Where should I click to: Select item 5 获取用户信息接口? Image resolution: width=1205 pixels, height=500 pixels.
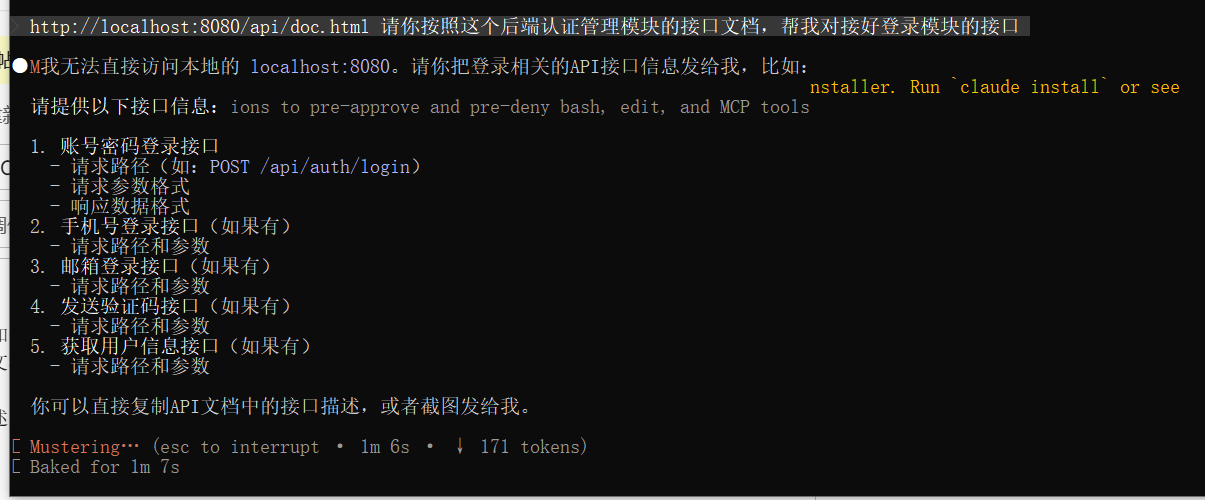tap(171, 347)
